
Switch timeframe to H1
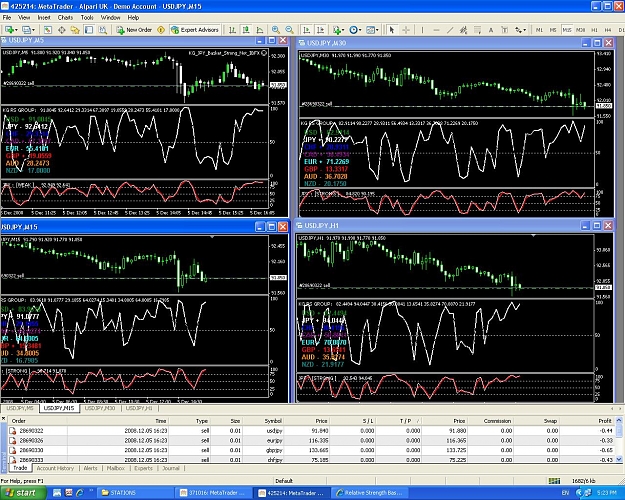(594, 30)
